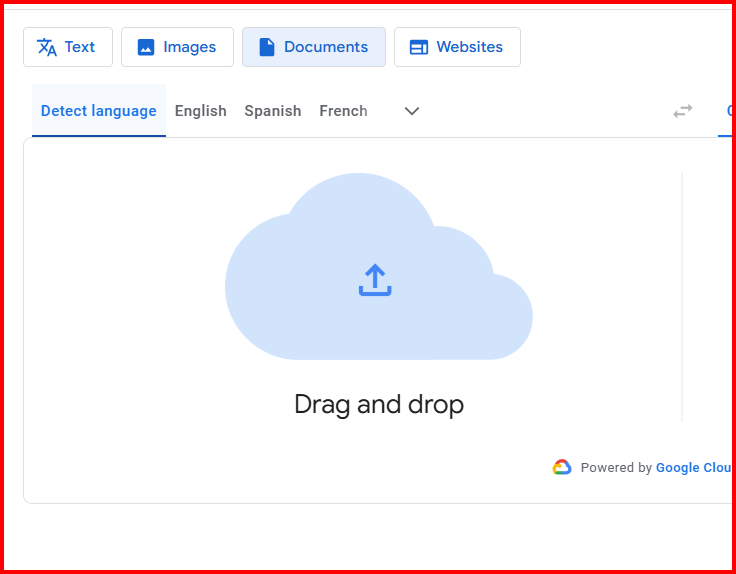Click the upload arrow inside the cloud
Image resolution: width=736 pixels, height=574 pixels.
click(x=375, y=280)
